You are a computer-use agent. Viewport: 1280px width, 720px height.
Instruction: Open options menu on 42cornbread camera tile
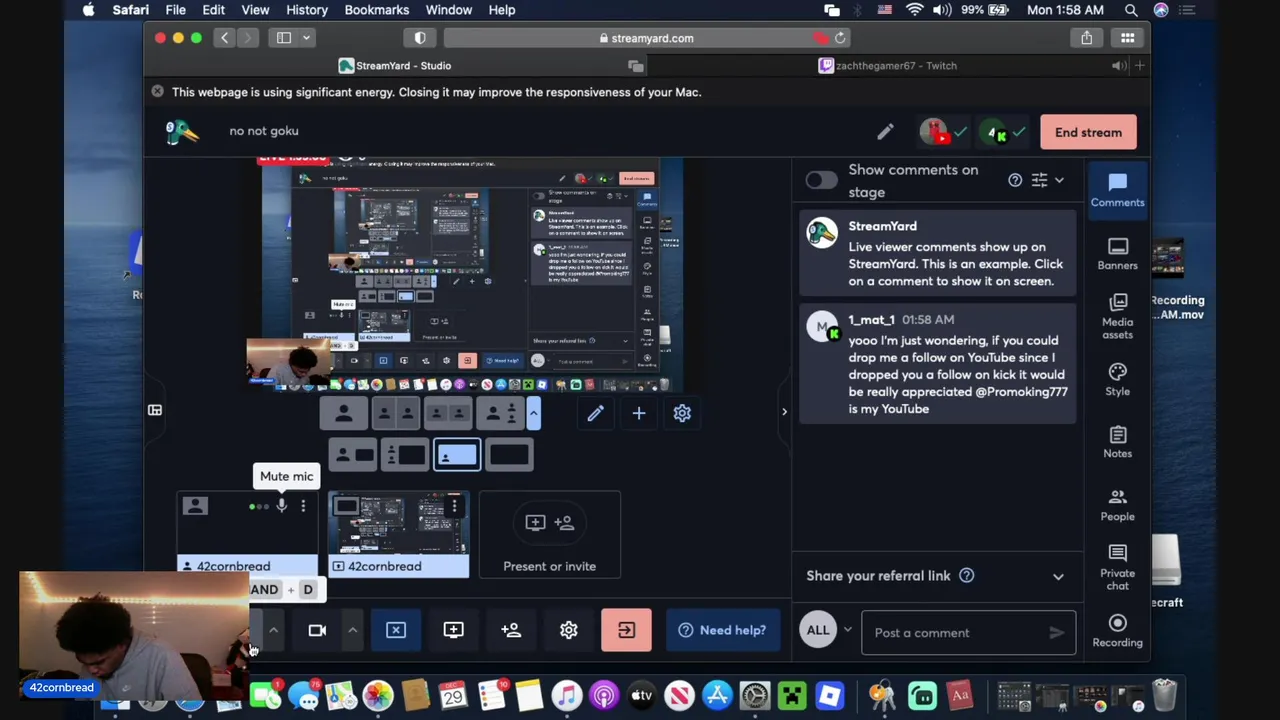303,506
